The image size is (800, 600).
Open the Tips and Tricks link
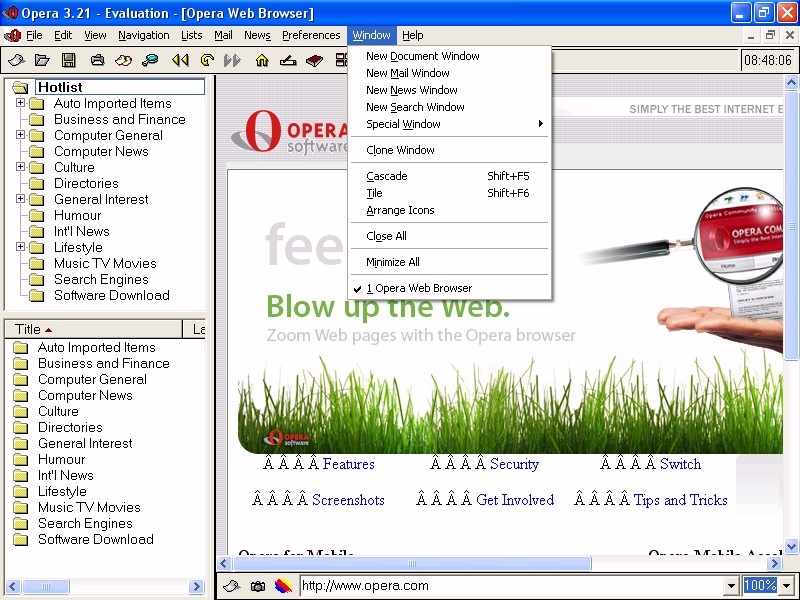coord(680,499)
